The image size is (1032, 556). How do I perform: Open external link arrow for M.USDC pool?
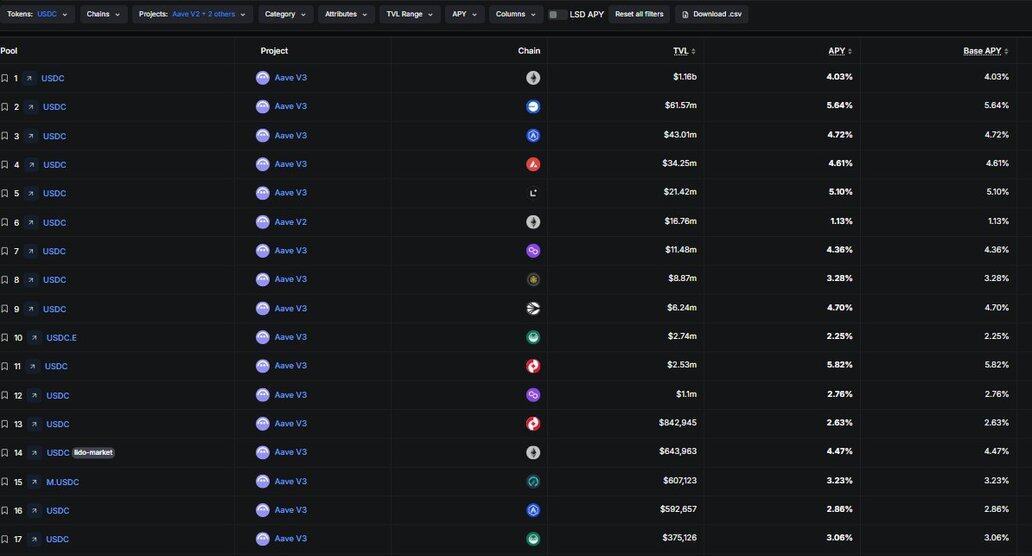pos(33,482)
